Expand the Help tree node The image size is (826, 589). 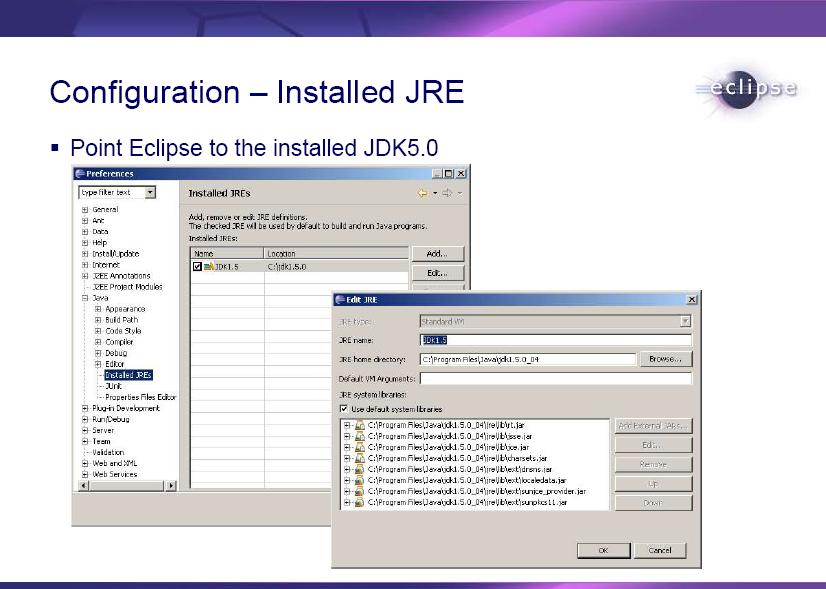tap(85, 243)
